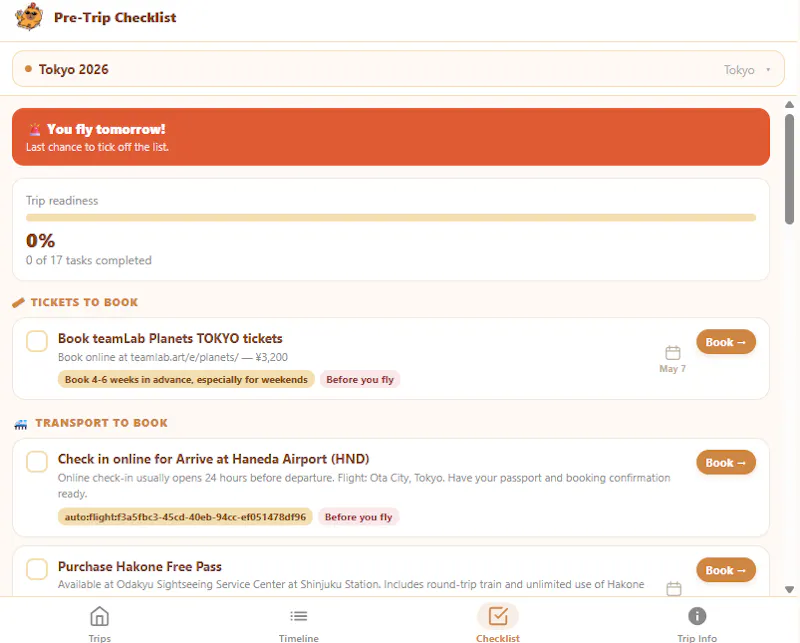Switch to the Timeline tab label
Screen dimensions: 800x643
click(x=298, y=638)
